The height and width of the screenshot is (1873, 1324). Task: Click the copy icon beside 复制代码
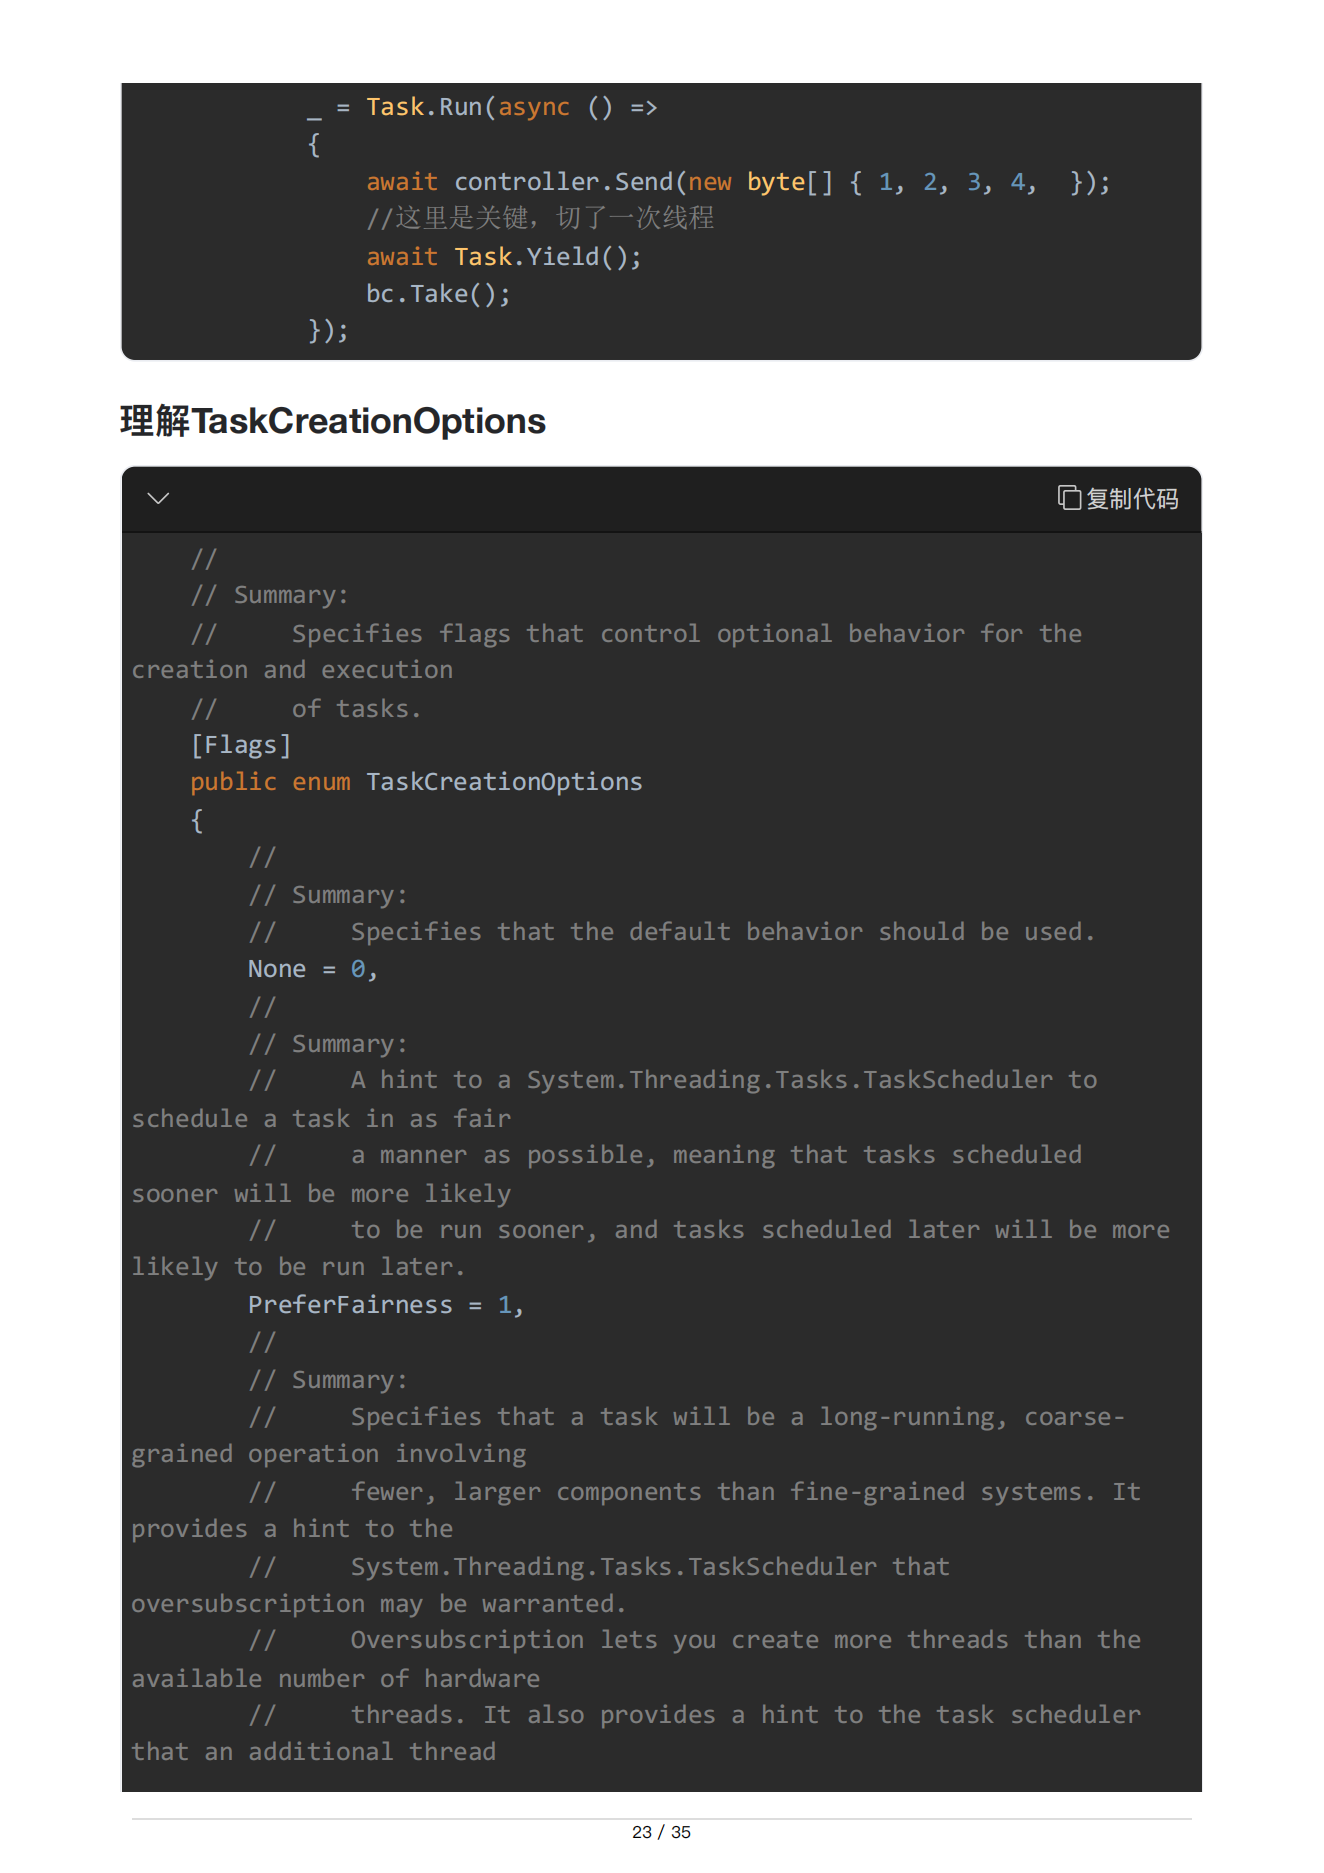click(1069, 497)
